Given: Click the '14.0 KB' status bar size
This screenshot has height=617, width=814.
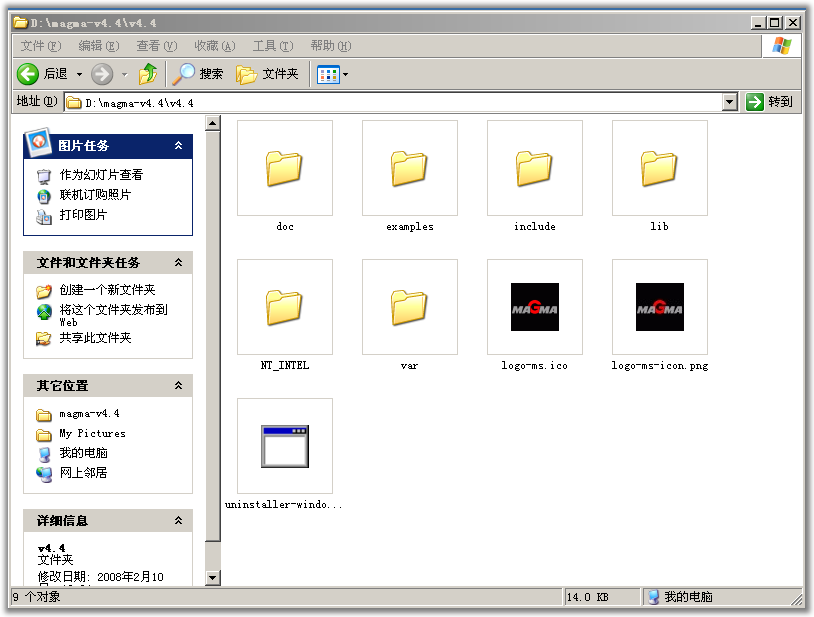Looking at the screenshot, I should 587,597.
